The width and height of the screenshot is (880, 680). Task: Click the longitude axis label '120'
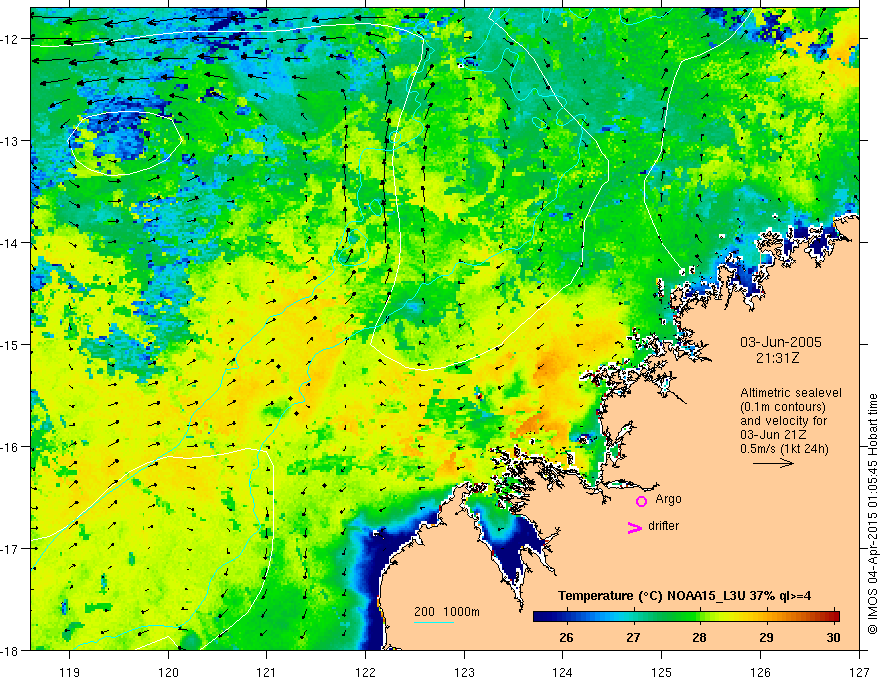168,672
